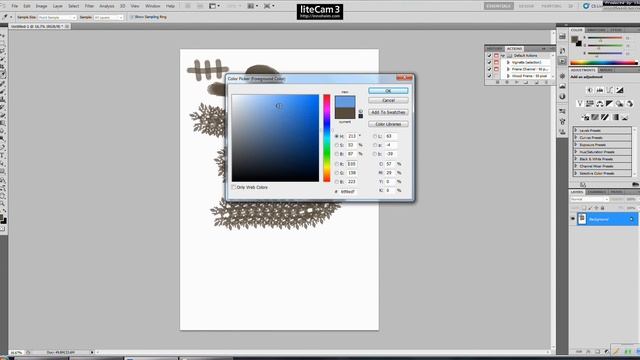Screen dimensions: 640x360
Task: Open the Edit menu
Action: pyautogui.click(x=27, y=6)
